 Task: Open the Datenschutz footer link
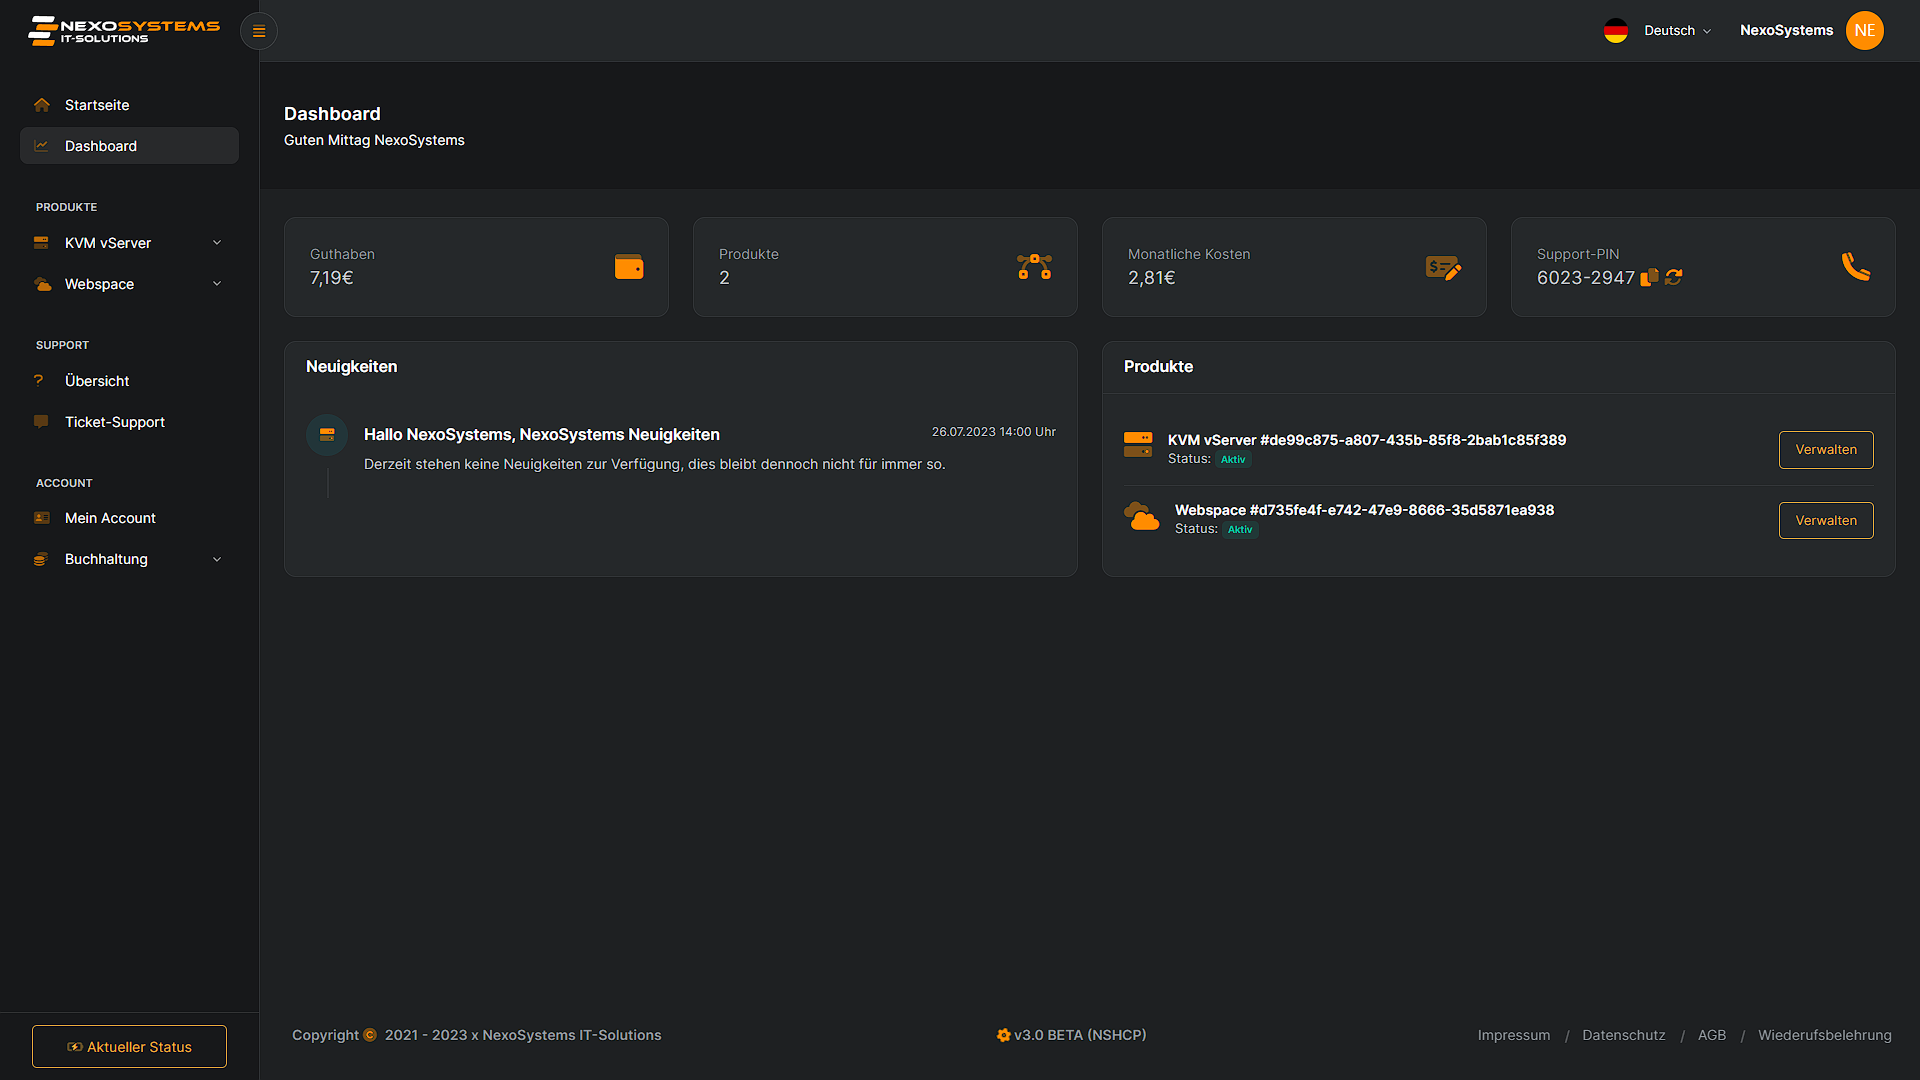click(1624, 1035)
